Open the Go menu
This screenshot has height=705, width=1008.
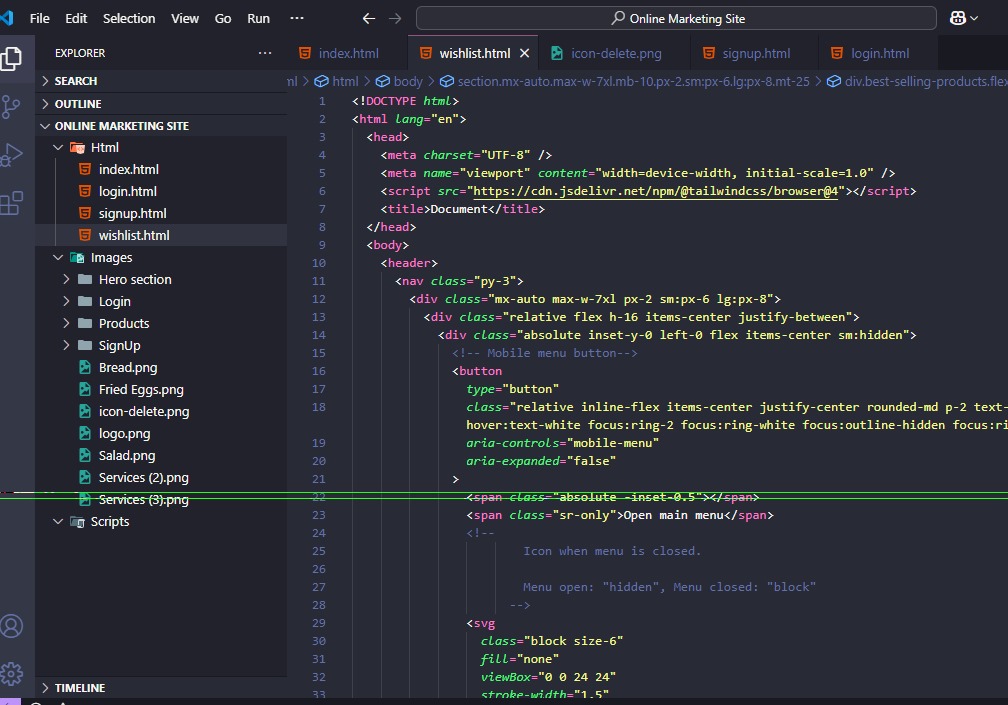click(x=223, y=19)
